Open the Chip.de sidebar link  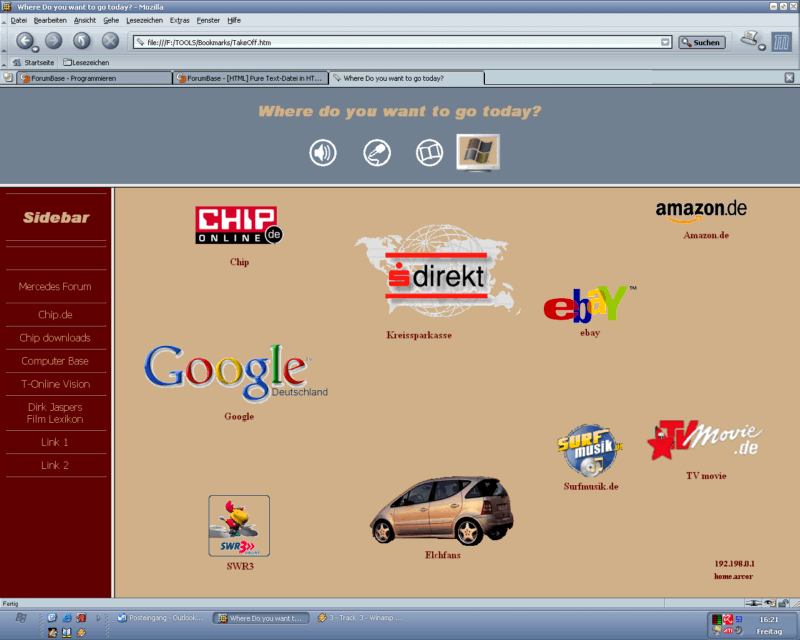pyautogui.click(x=55, y=314)
